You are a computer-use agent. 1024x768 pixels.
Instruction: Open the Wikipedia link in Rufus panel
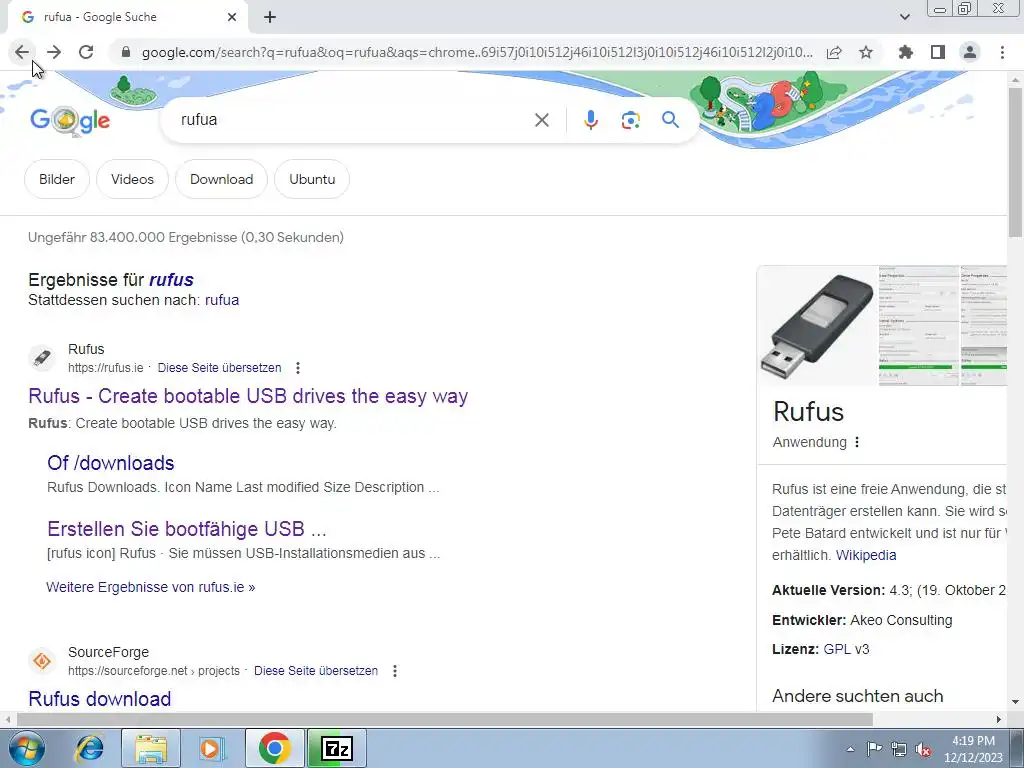[866, 555]
